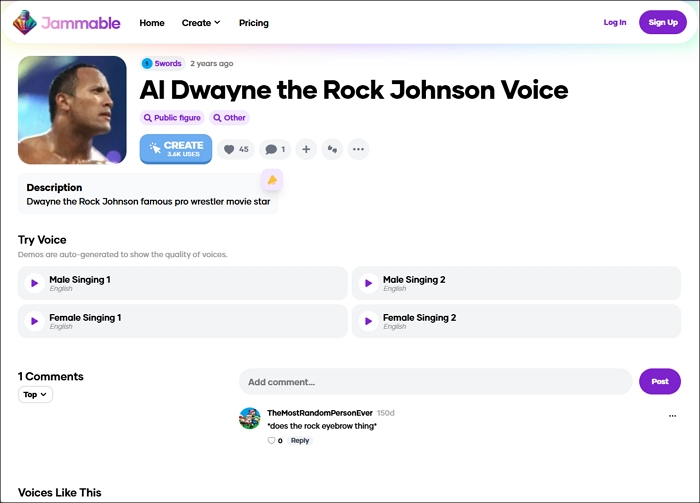Viewport: 700px width, 503px height.
Task: Click the icon button between the plus and three-dots buttons
Action: 332,149
